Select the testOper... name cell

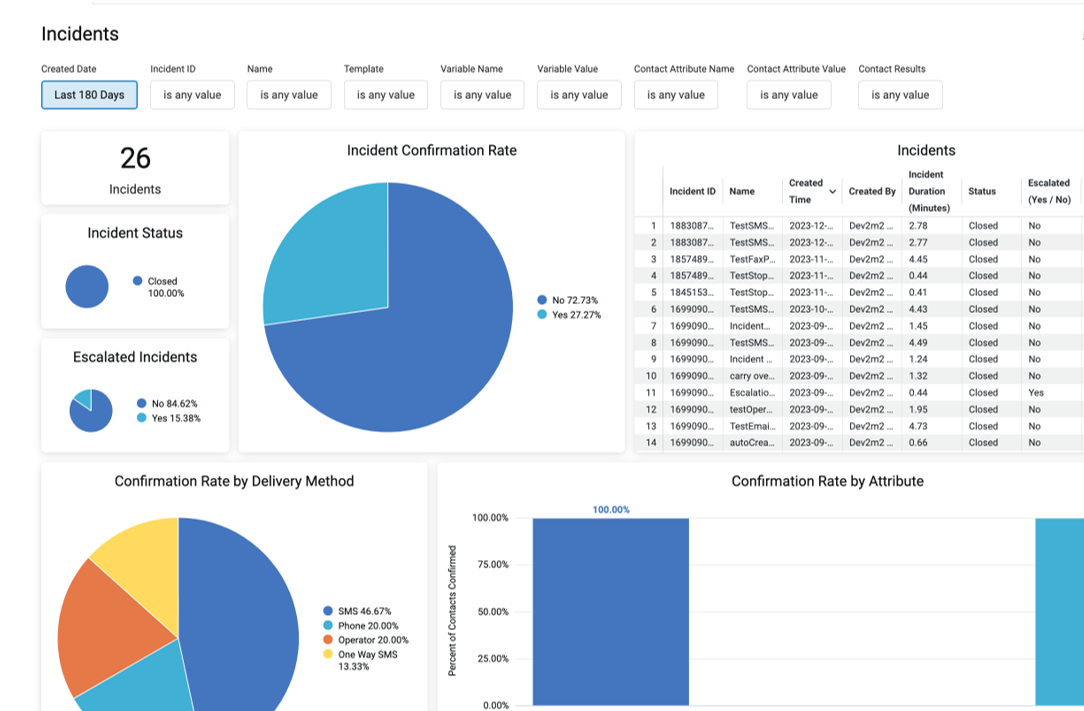click(752, 409)
